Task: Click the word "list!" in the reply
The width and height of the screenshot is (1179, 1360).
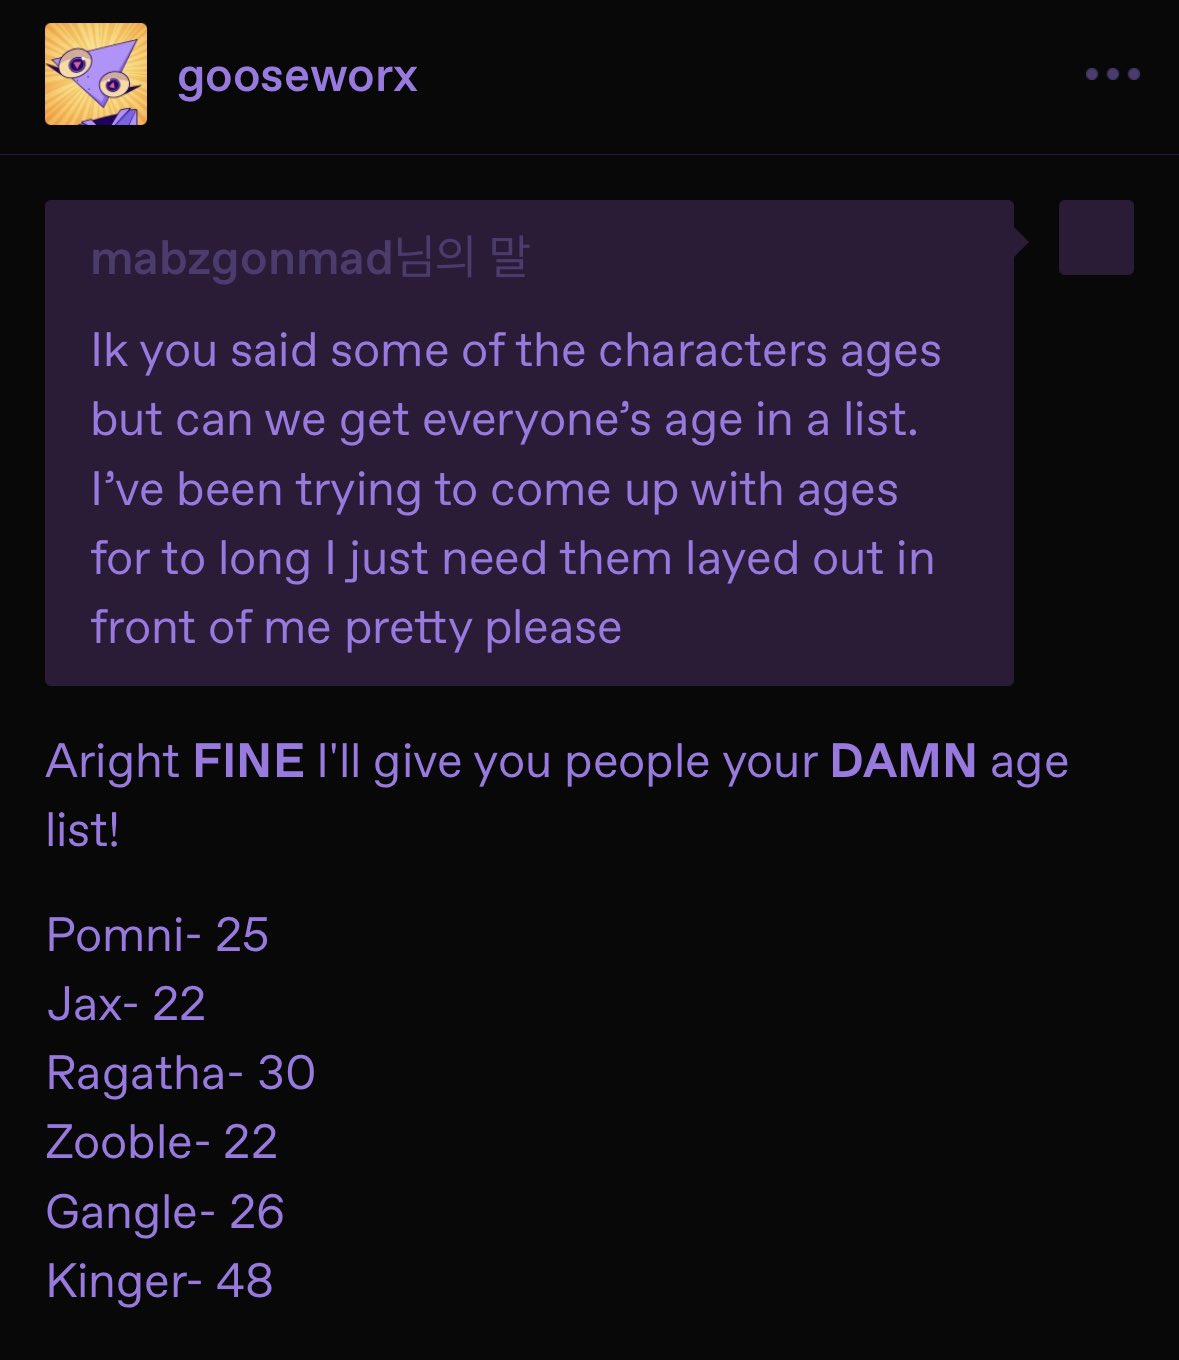Action: [x=83, y=830]
